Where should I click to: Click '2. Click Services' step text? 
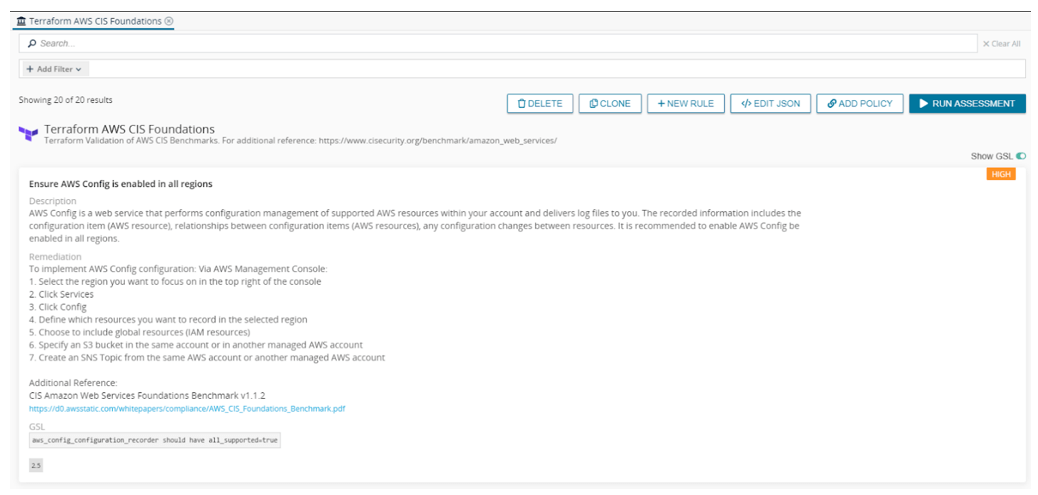click(x=62, y=294)
